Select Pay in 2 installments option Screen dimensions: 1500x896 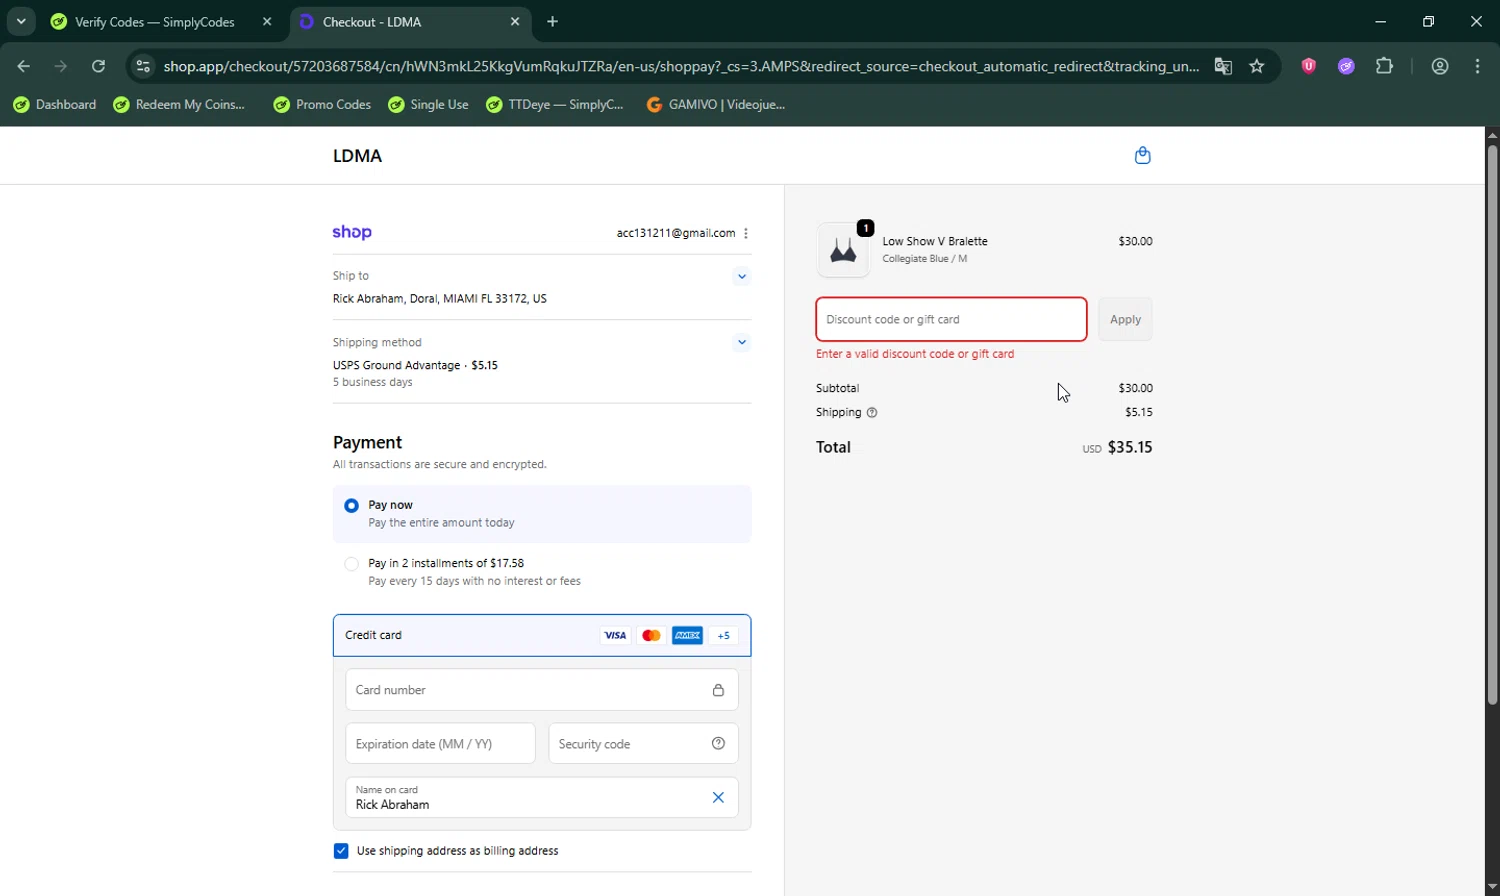(x=351, y=564)
